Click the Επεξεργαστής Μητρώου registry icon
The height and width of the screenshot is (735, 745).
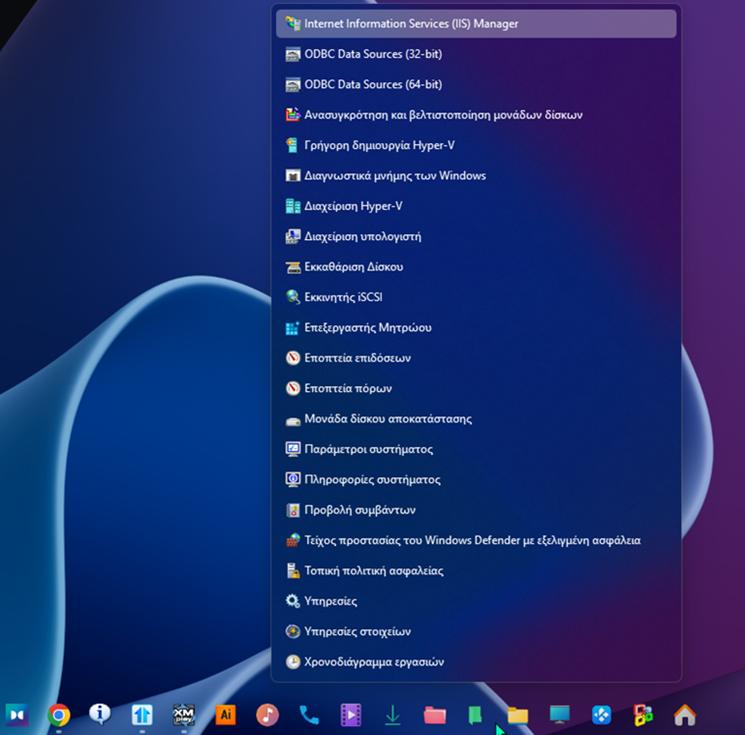click(293, 328)
